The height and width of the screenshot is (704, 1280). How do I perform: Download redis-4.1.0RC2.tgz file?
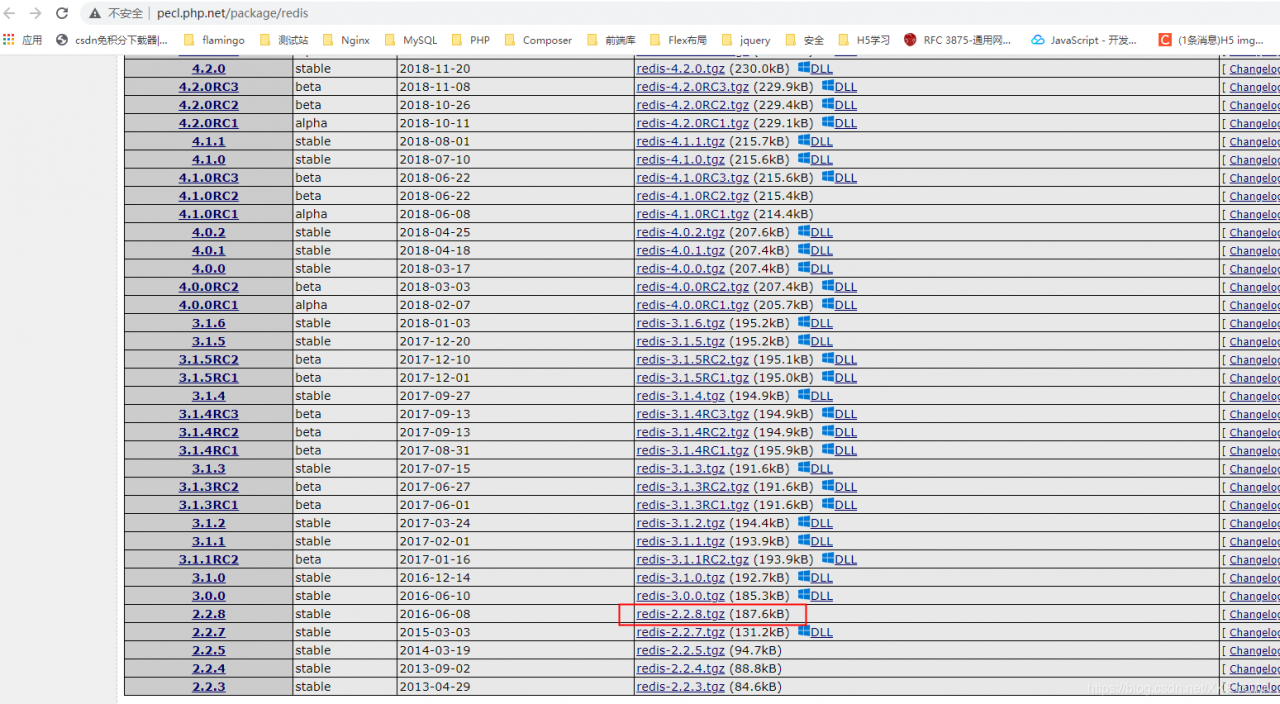pyautogui.click(x=692, y=196)
